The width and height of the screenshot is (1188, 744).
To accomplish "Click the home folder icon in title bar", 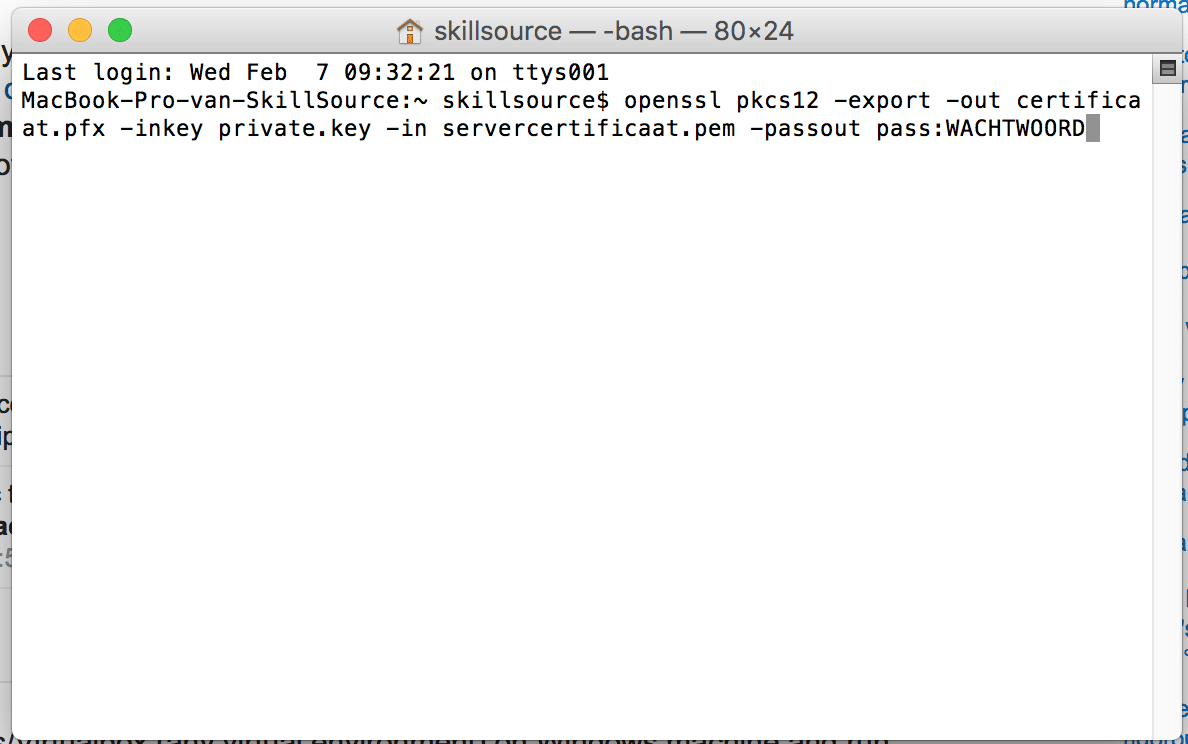I will (x=409, y=31).
